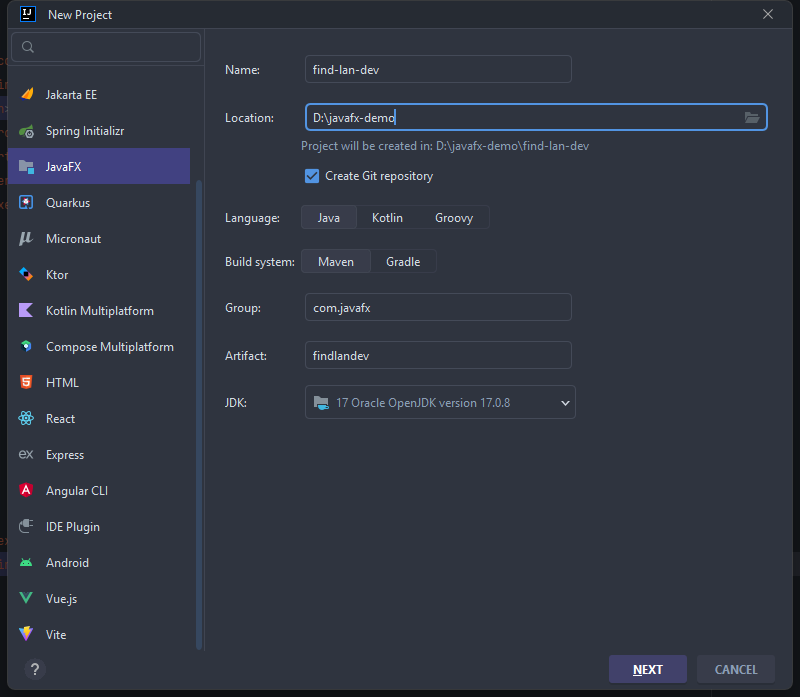800x697 pixels.
Task: Set build system to Gradle
Action: click(x=403, y=262)
